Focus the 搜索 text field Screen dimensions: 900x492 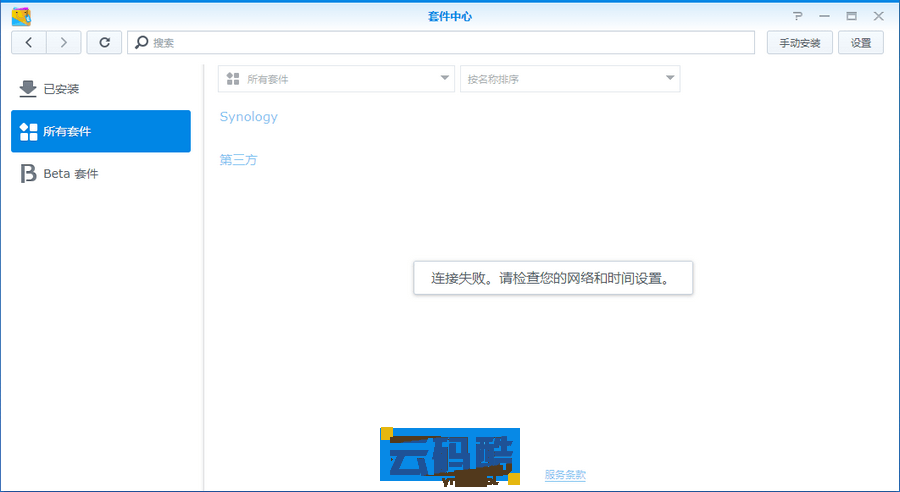(450, 42)
